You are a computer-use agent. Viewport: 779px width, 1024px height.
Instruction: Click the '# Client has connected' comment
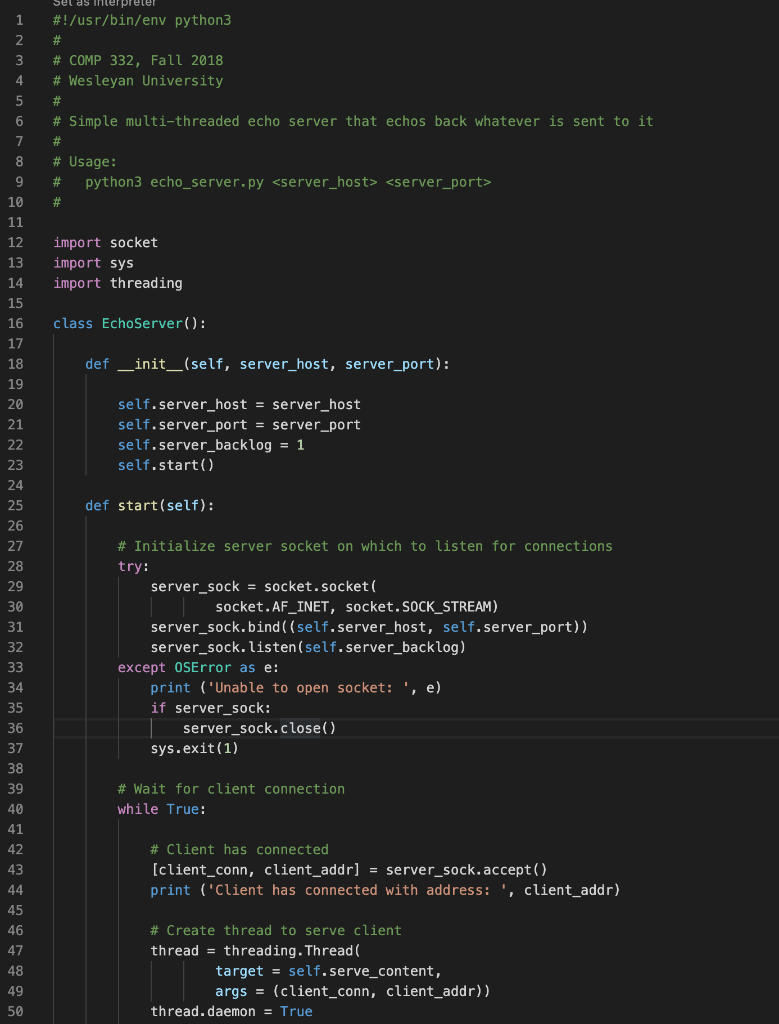click(239, 850)
